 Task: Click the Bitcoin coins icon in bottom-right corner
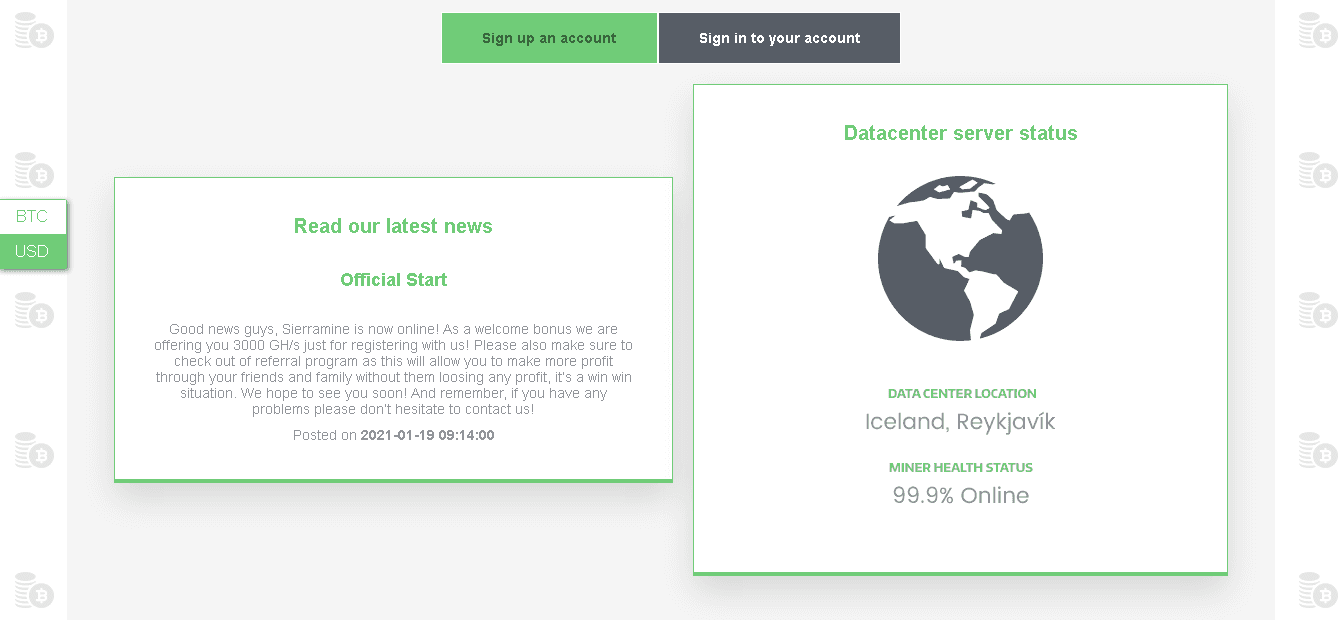coord(1317,590)
